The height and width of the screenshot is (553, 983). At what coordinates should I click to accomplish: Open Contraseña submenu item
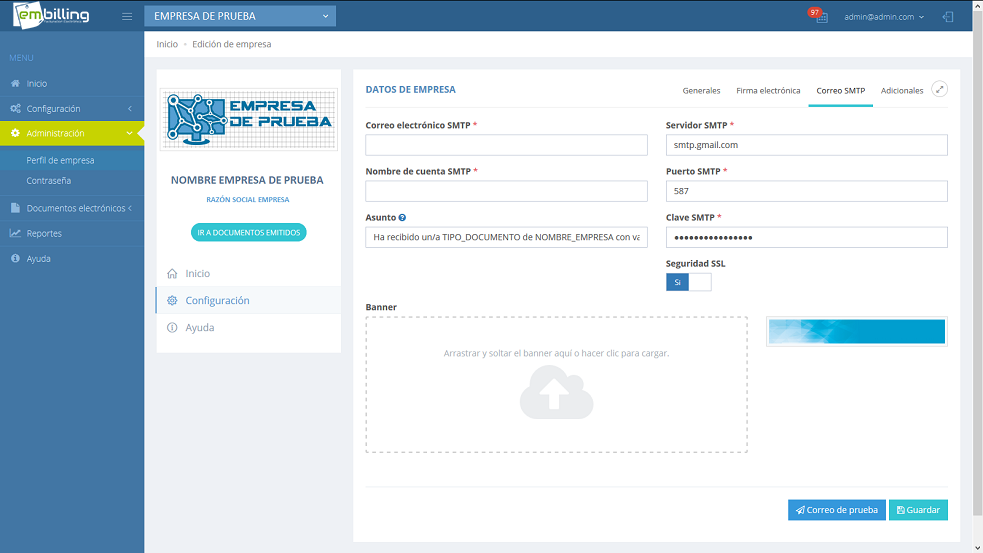[48, 181]
